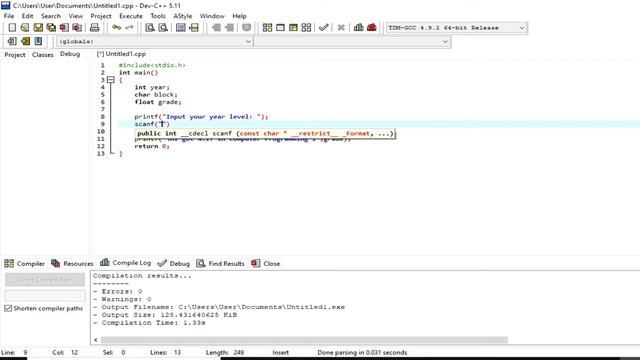Open the Help menu
640x360 pixels.
tap(239, 16)
